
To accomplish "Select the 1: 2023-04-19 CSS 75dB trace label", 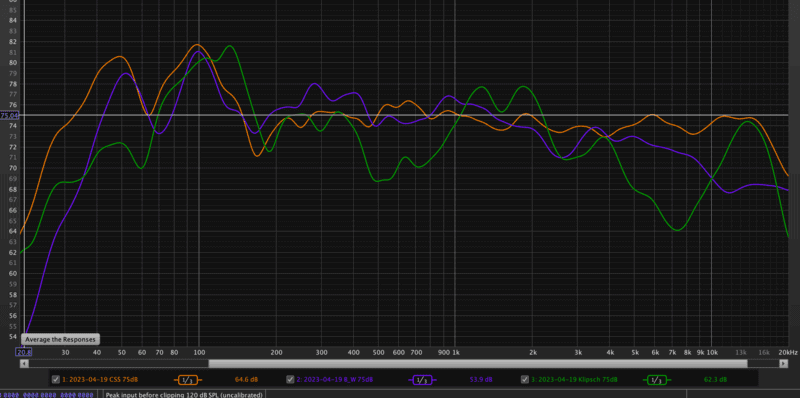I will tap(100, 380).
